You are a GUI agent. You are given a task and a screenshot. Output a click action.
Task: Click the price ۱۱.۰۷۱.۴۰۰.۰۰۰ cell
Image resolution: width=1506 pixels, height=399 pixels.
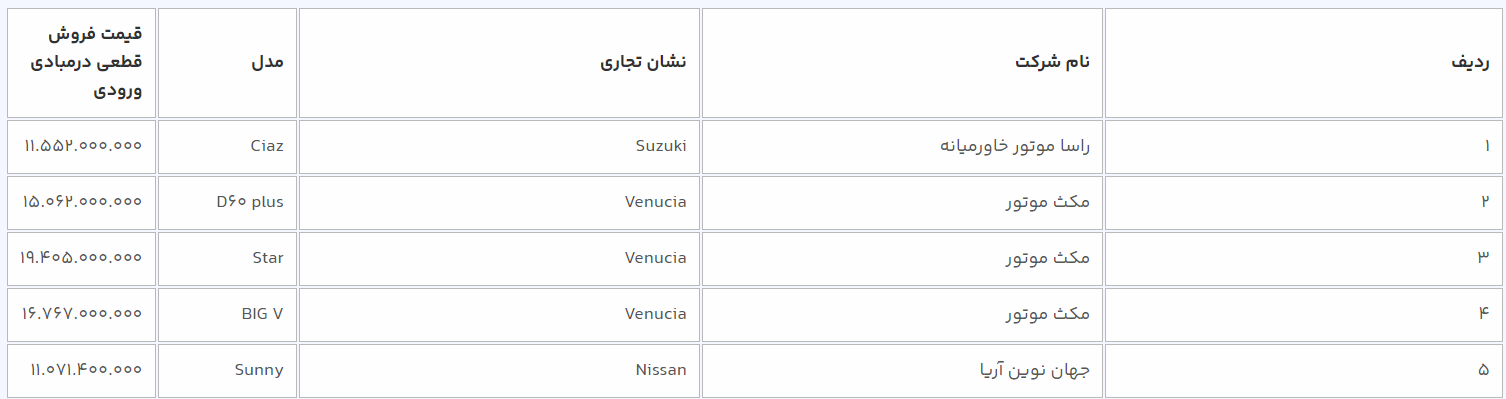coord(81,370)
